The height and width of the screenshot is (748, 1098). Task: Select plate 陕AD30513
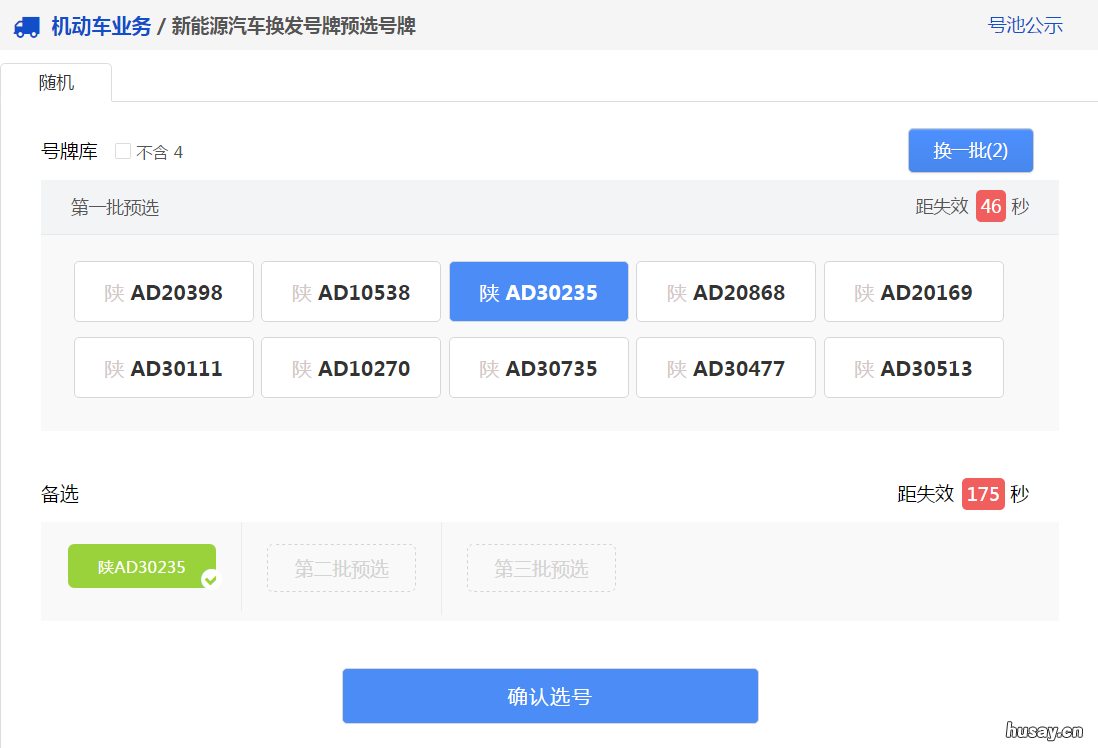click(913, 367)
